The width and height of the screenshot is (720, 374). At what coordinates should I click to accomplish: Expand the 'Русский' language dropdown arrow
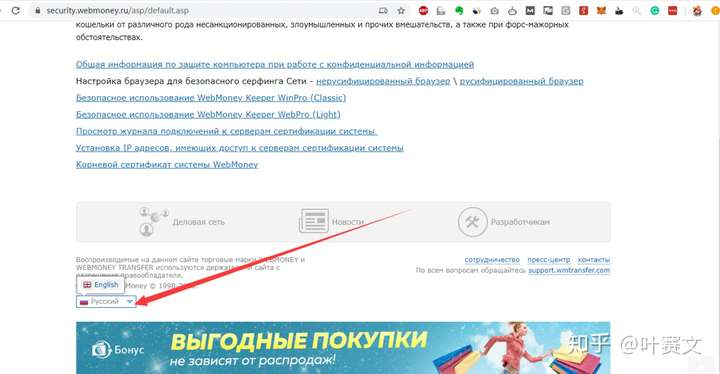pyautogui.click(x=129, y=301)
